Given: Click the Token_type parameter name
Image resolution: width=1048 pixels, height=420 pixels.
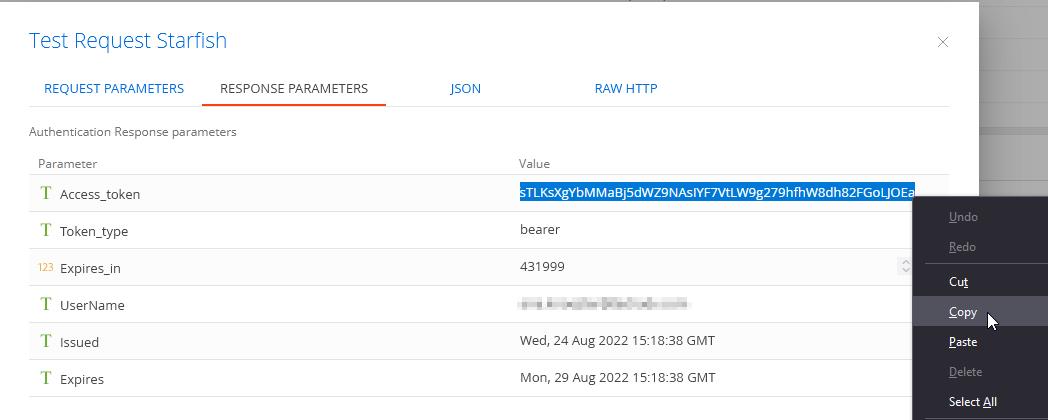Looking at the screenshot, I should pos(94,231).
